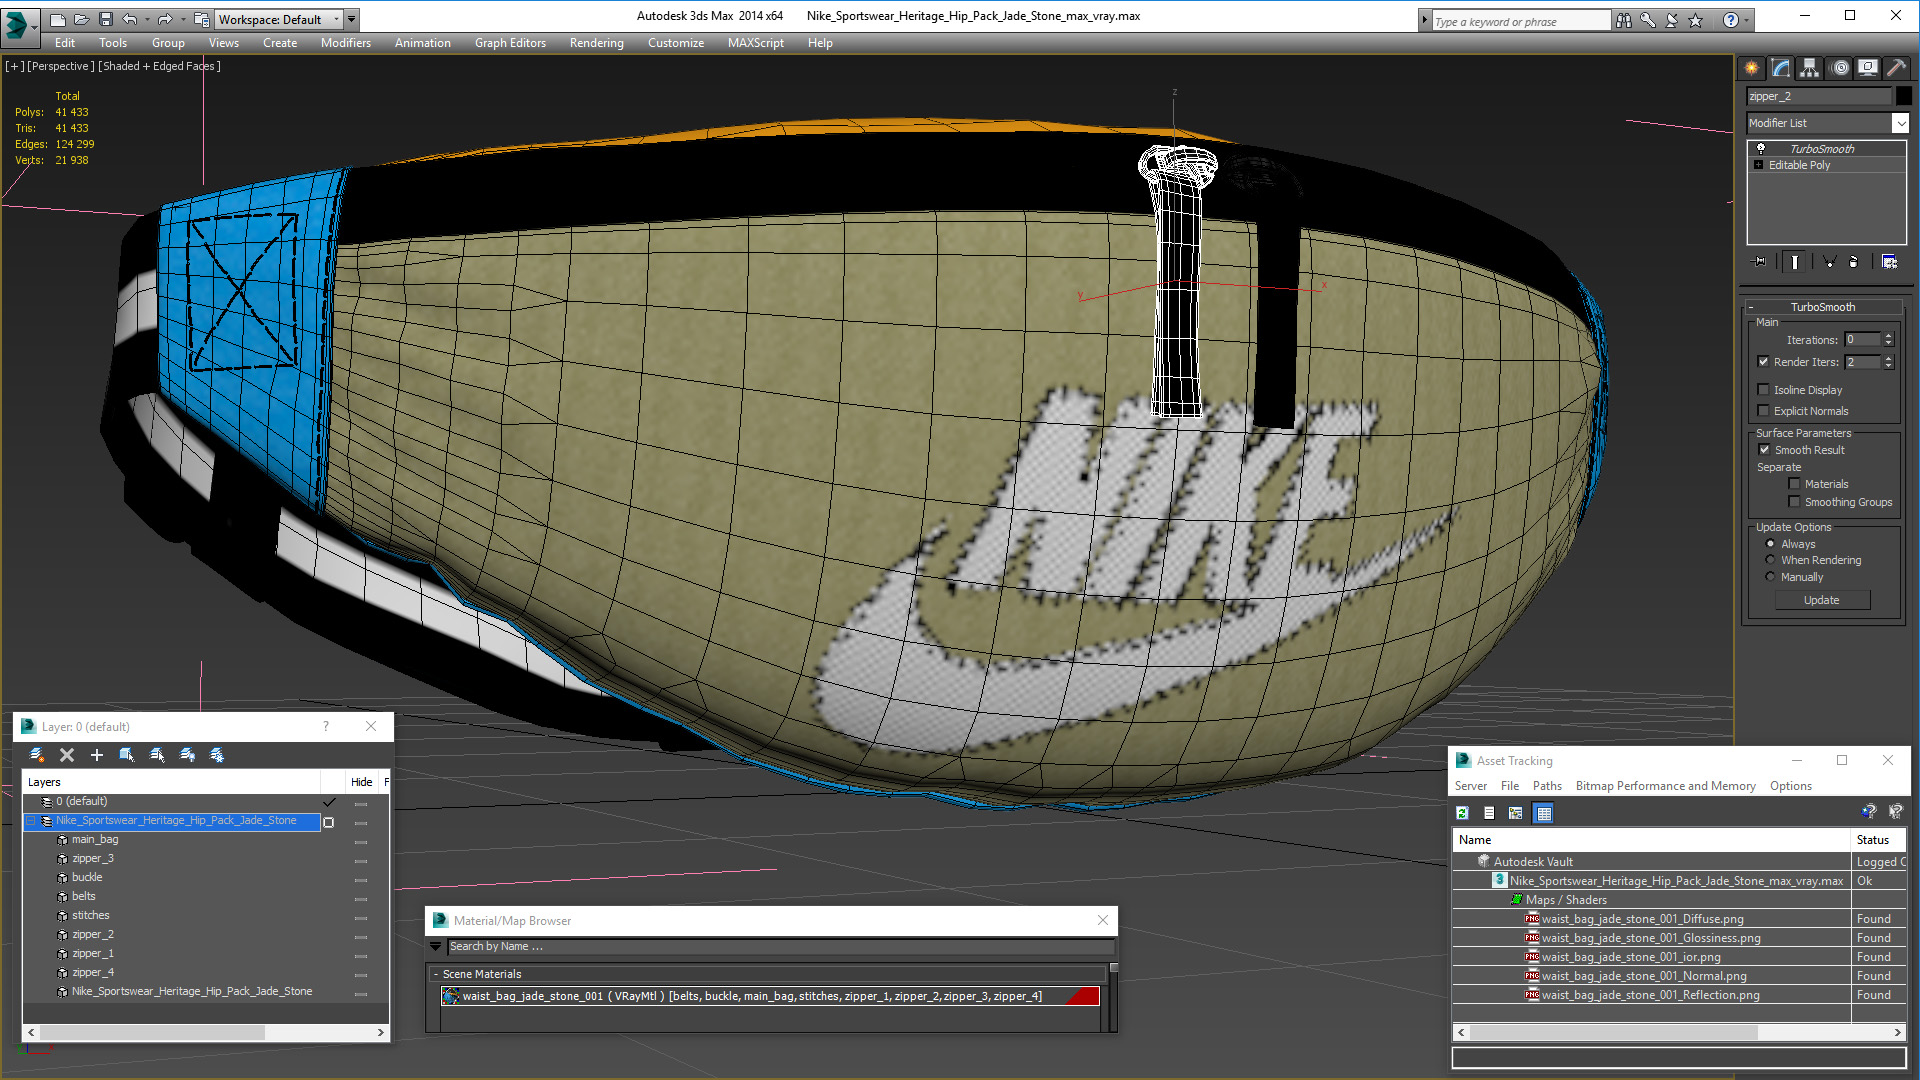This screenshot has width=1920, height=1080.
Task: Open the Create command panel tab
Action: coord(1752,68)
